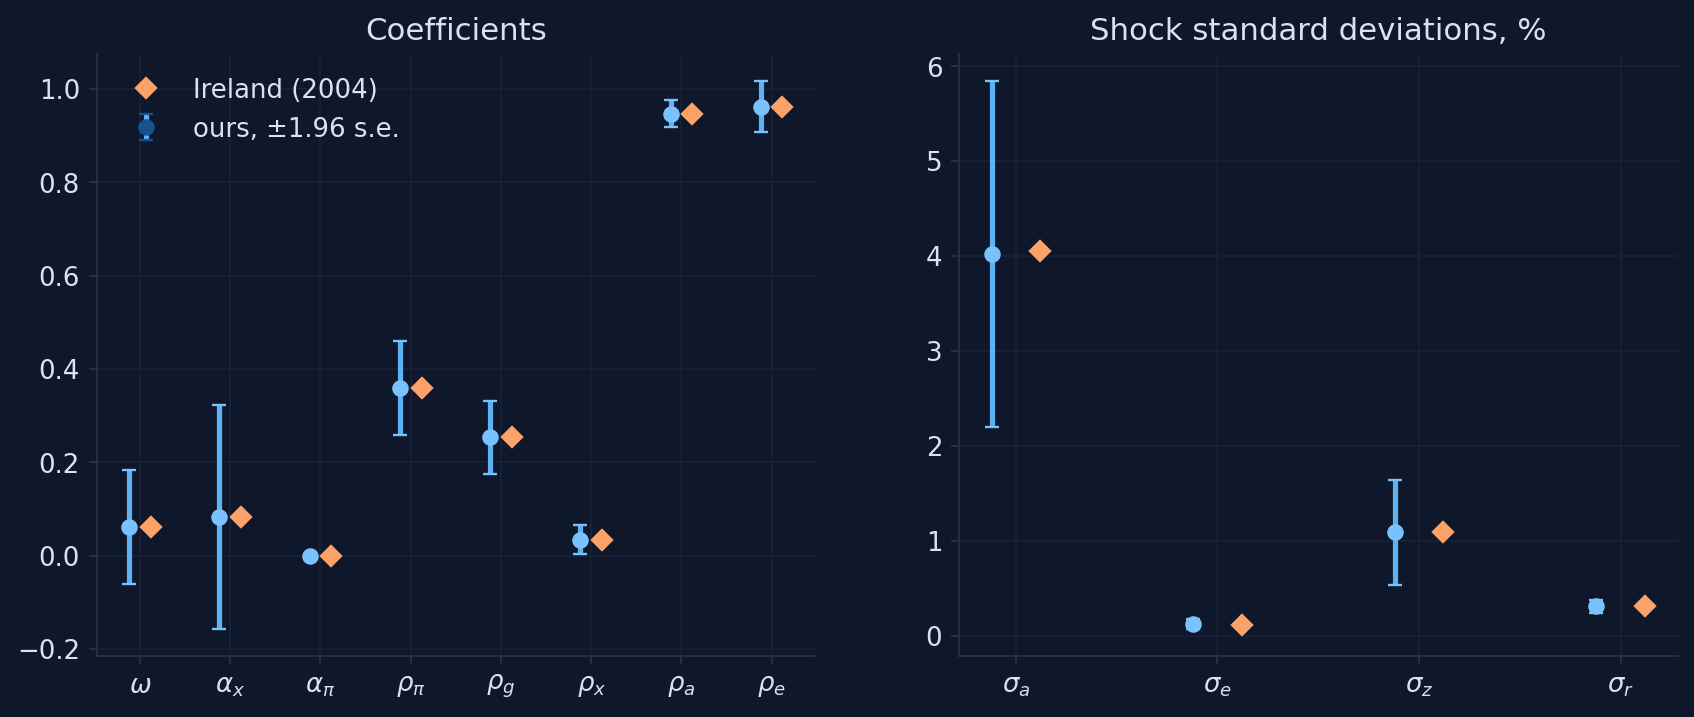Click the orange diamond legend marker for Ireland (2004)
Image resolution: width=1694 pixels, height=717 pixels.
pyautogui.click(x=146, y=89)
